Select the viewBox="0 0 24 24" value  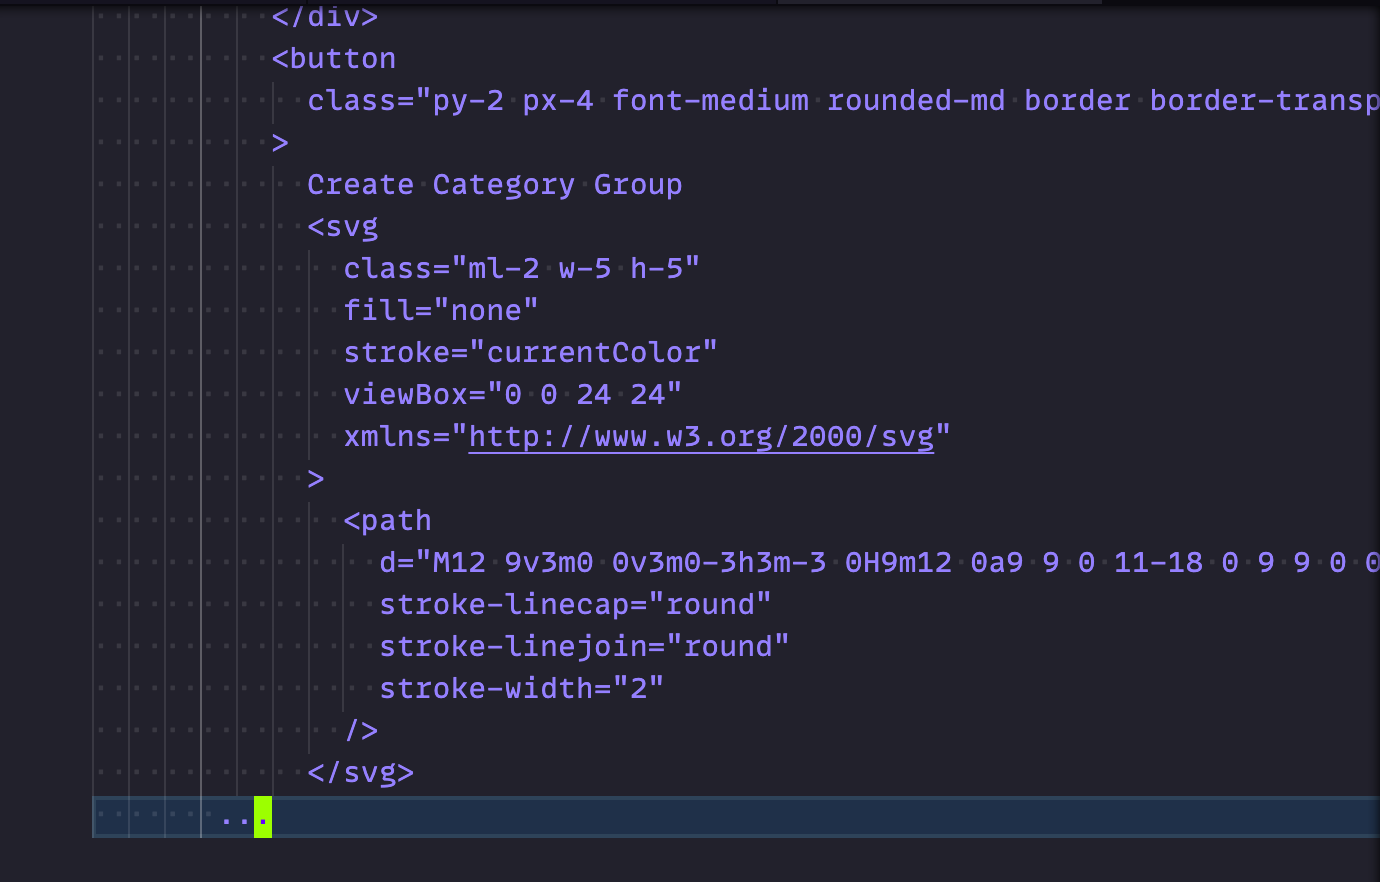pos(512,394)
